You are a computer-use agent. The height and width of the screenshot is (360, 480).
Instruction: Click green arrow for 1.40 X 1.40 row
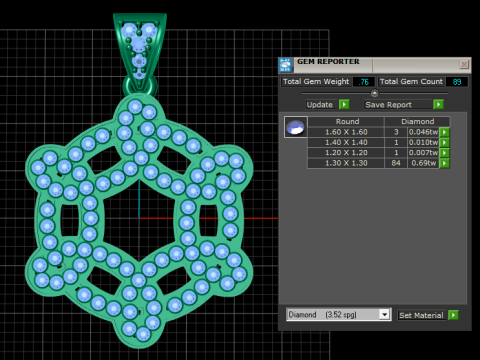point(444,142)
